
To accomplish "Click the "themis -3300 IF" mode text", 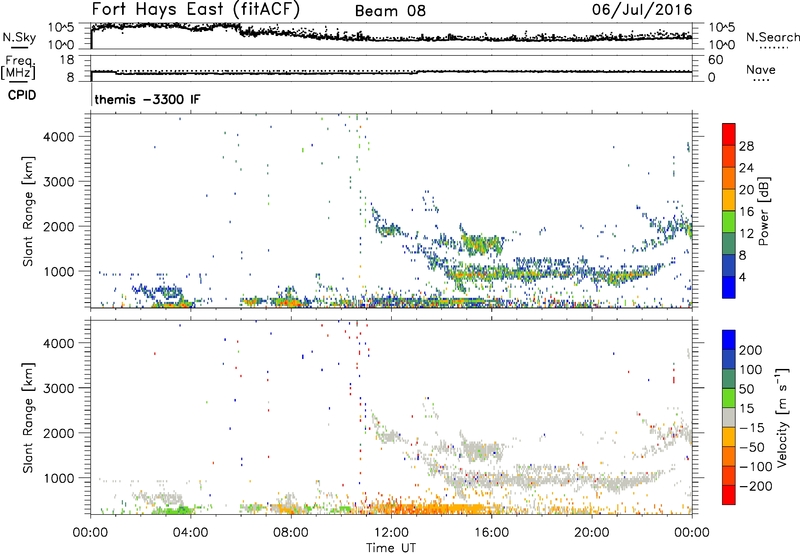I will (x=147, y=99).
